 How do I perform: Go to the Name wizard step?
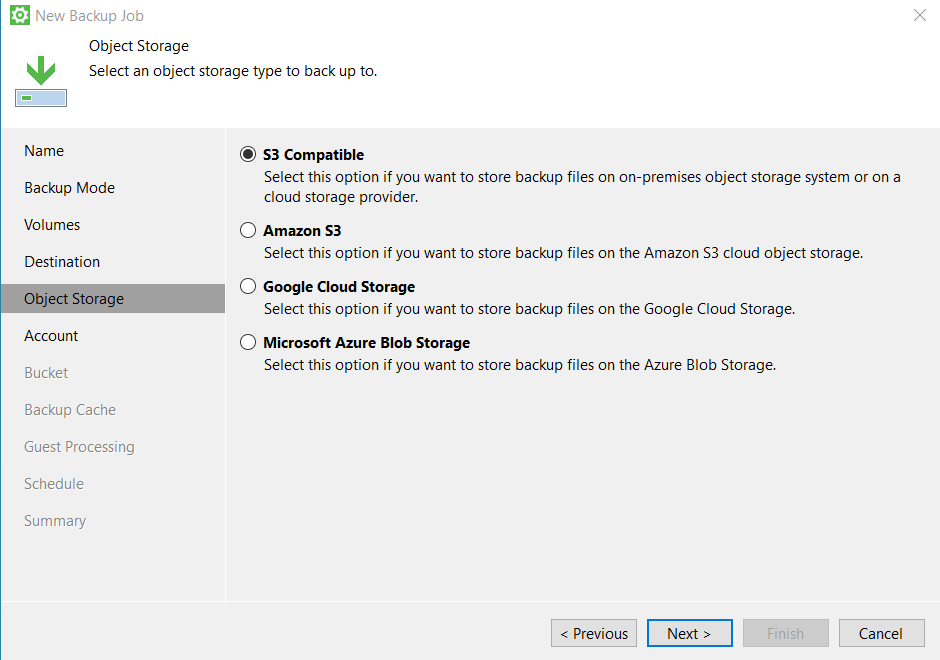click(44, 151)
